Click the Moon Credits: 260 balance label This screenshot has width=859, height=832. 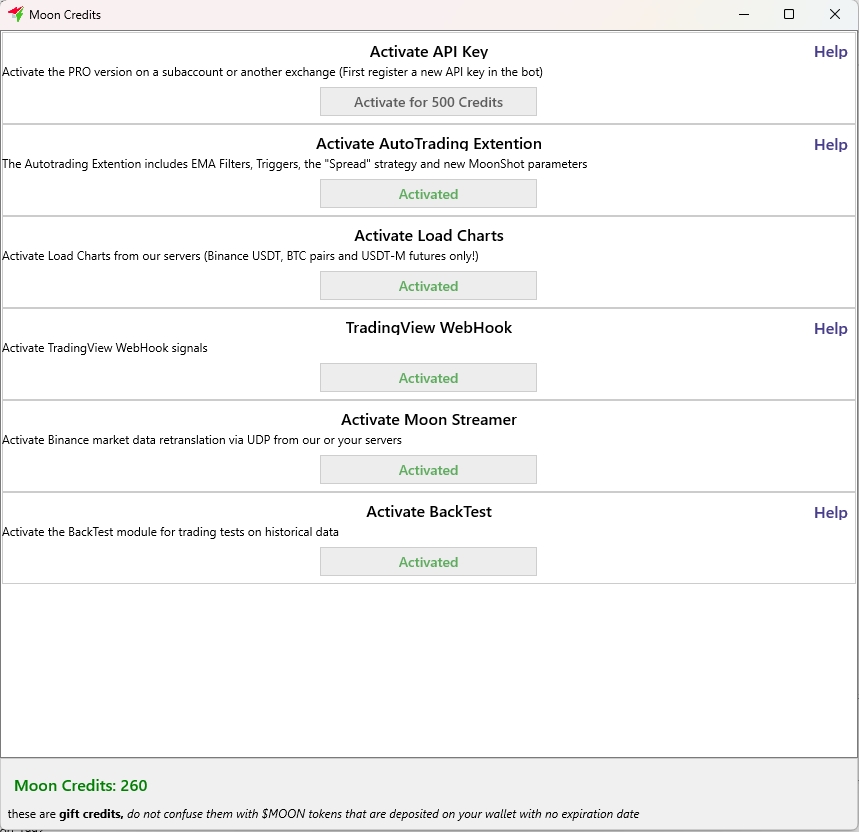(81, 786)
